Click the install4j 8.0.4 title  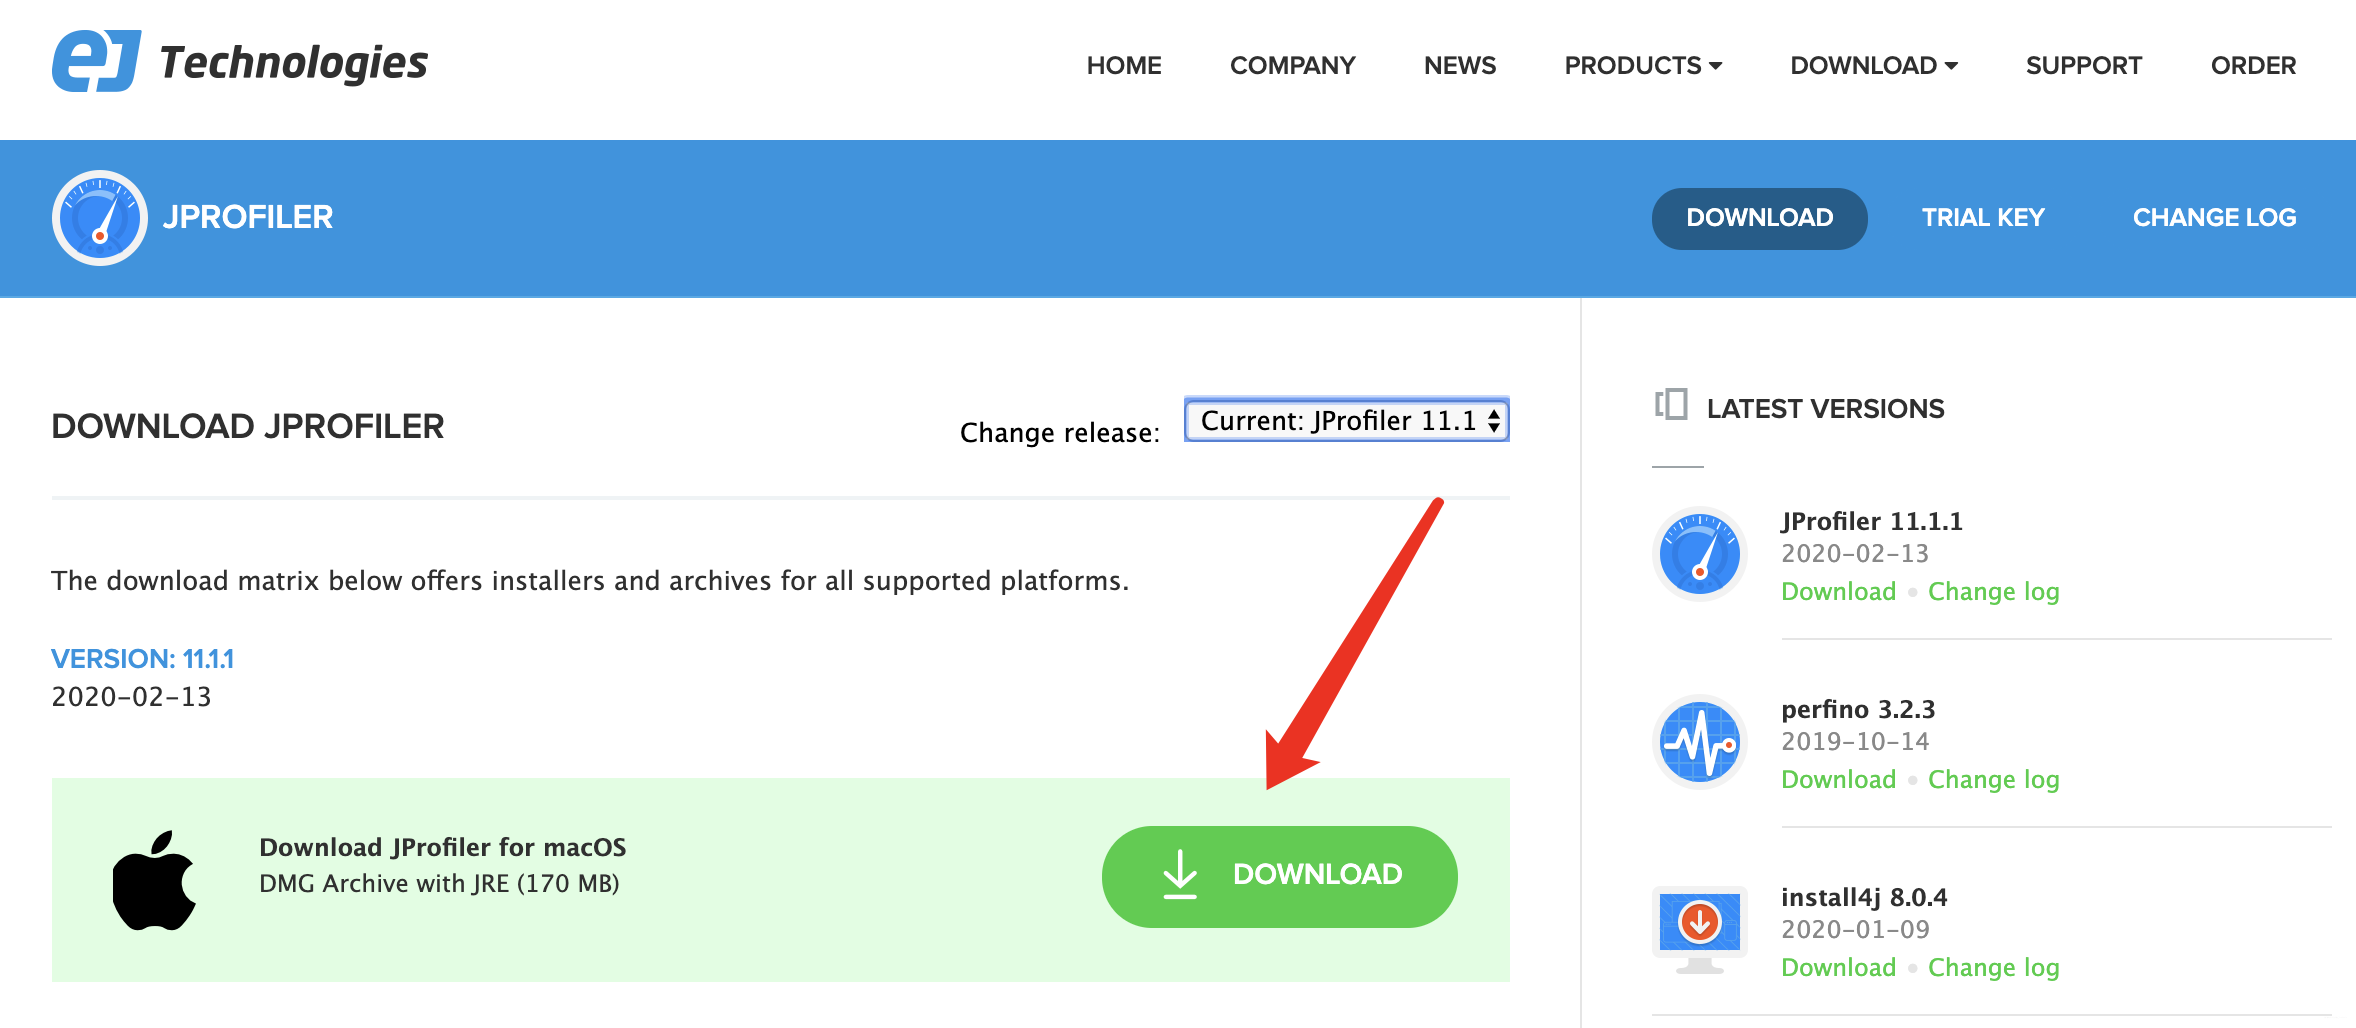[x=1864, y=897]
